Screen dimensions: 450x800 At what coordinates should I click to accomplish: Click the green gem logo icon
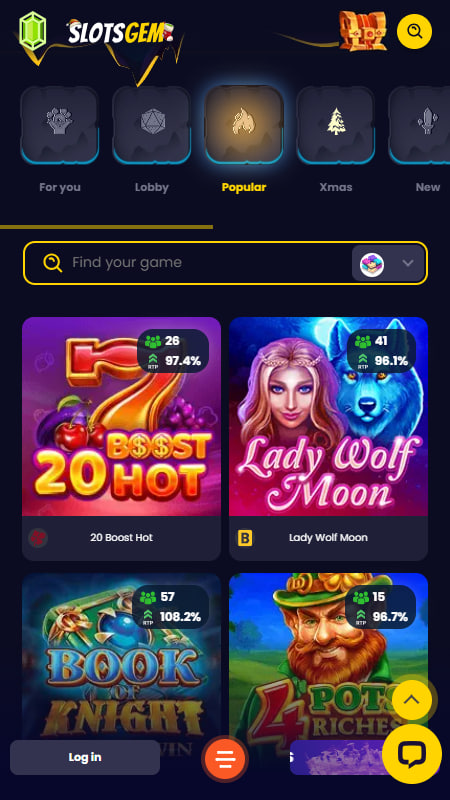[33, 32]
